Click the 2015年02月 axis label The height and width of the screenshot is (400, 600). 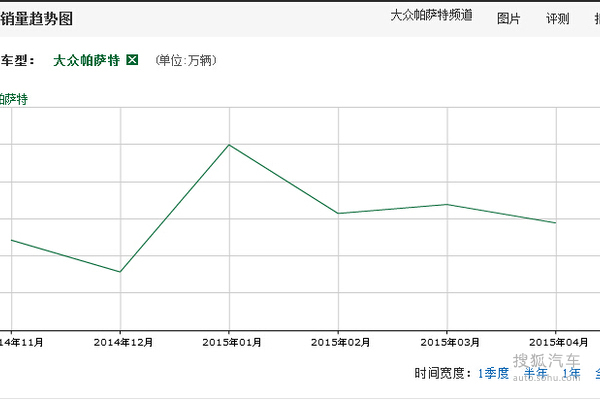click(338, 342)
